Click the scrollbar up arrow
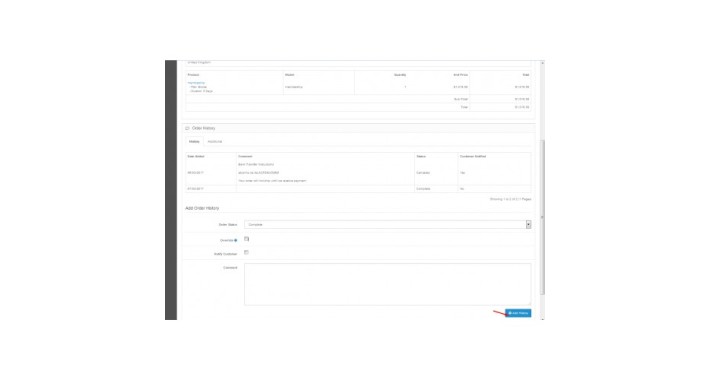 coord(542,63)
